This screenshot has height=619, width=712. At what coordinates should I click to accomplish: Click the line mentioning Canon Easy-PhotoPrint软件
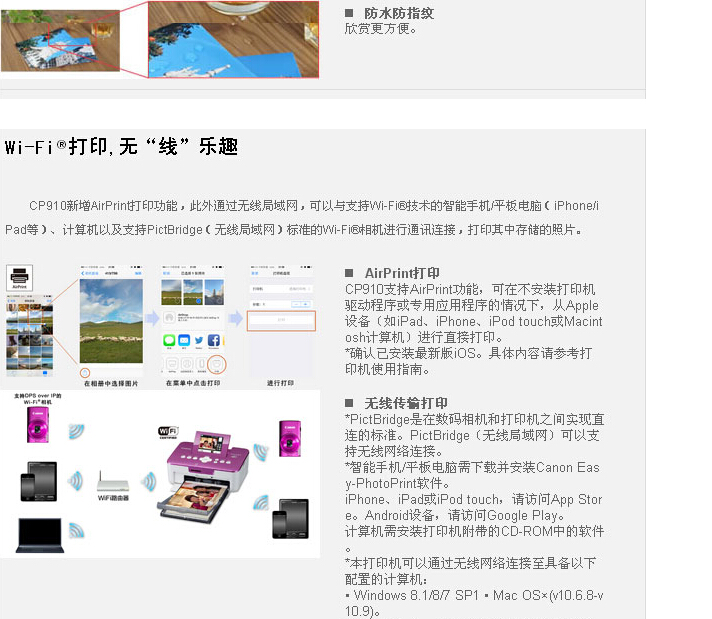(472, 475)
